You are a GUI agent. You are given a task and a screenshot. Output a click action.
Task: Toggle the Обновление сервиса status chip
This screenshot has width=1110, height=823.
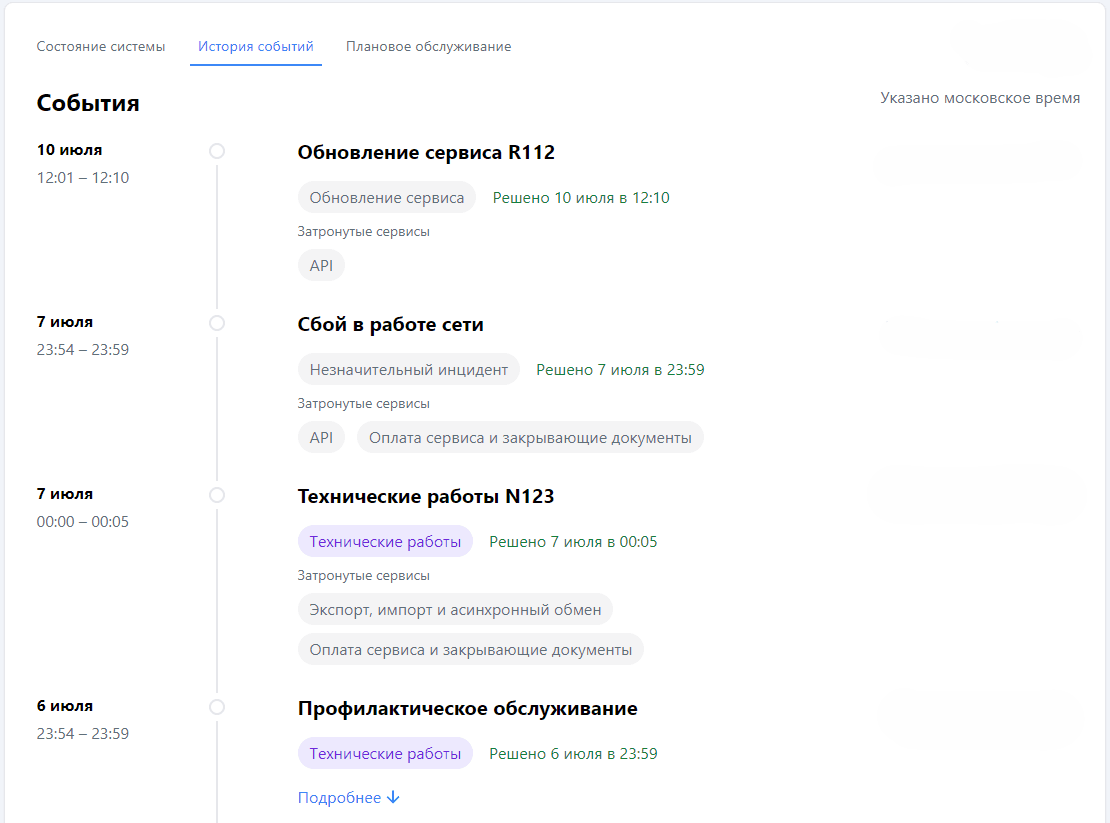point(386,197)
